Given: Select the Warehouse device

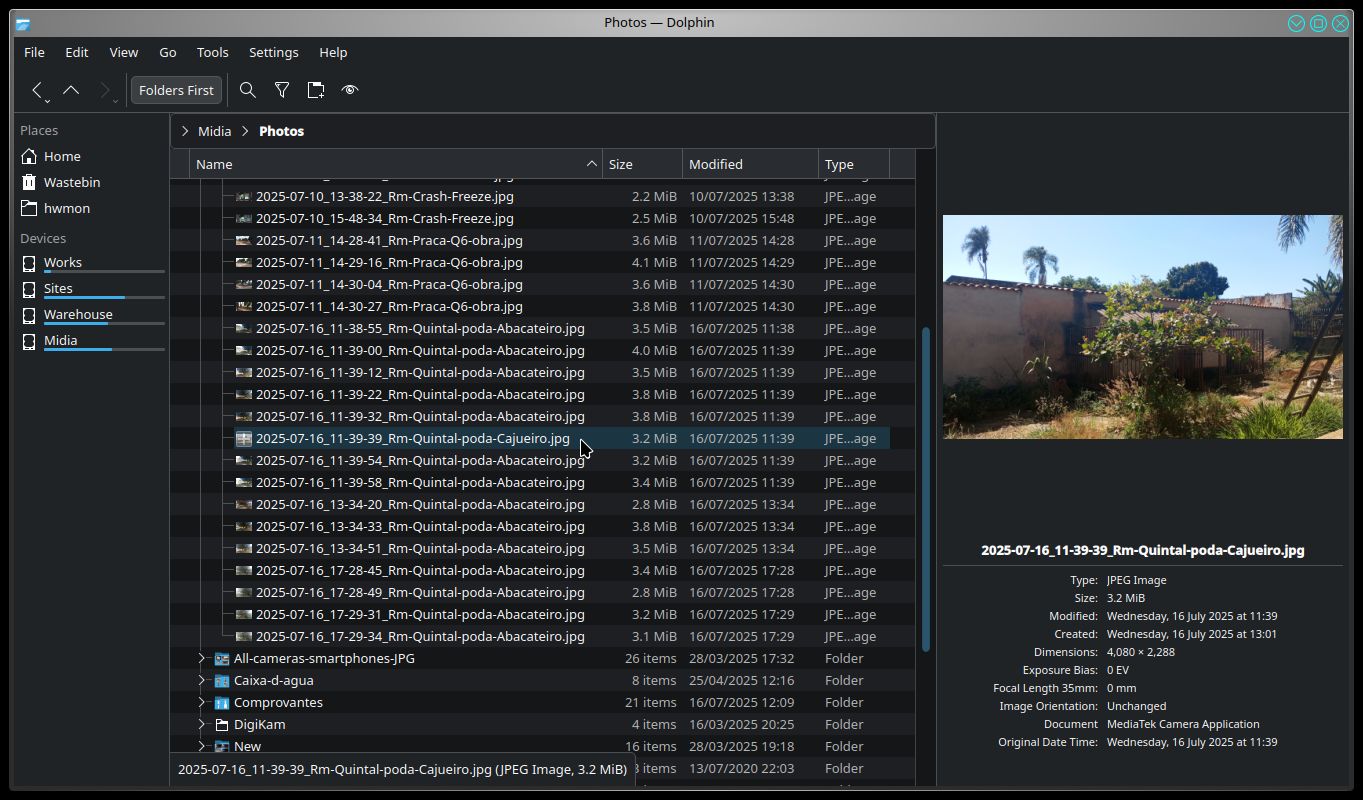Looking at the screenshot, I should (x=78, y=314).
